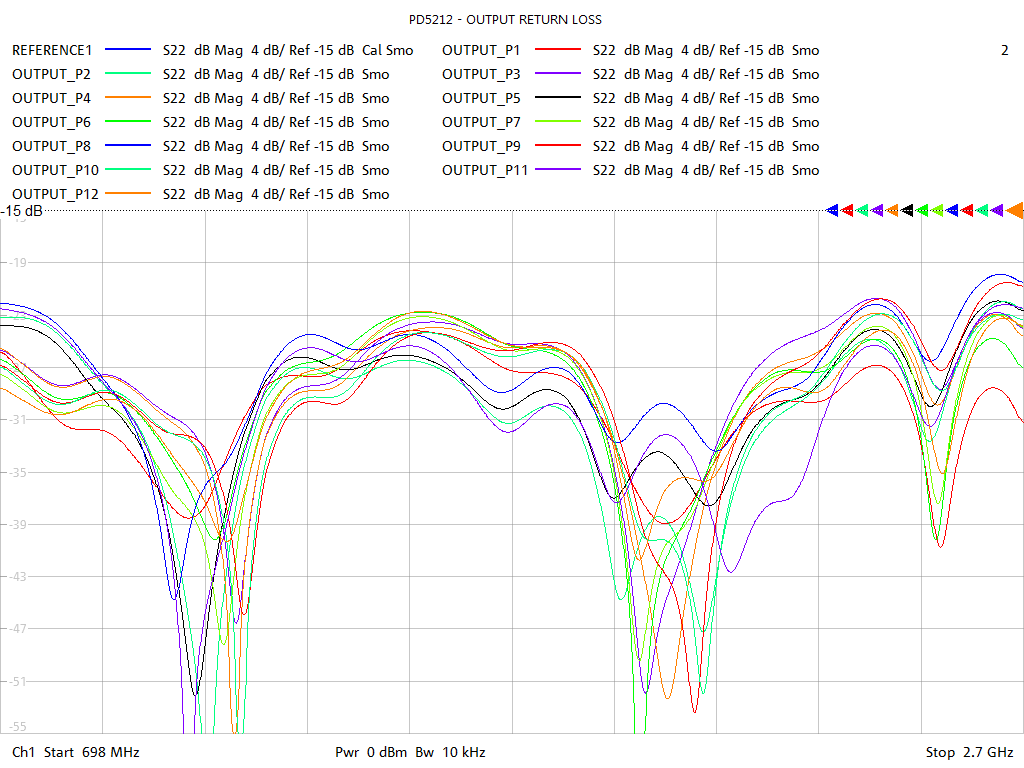Click the '-15 dB' reference level label
Viewport: 1024px width, 768px height.
coord(22,211)
